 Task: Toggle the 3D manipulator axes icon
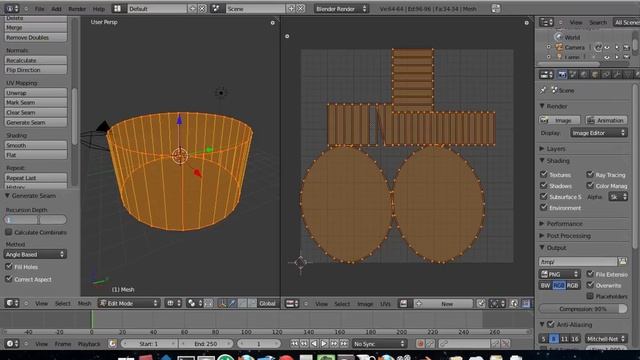coord(222,303)
